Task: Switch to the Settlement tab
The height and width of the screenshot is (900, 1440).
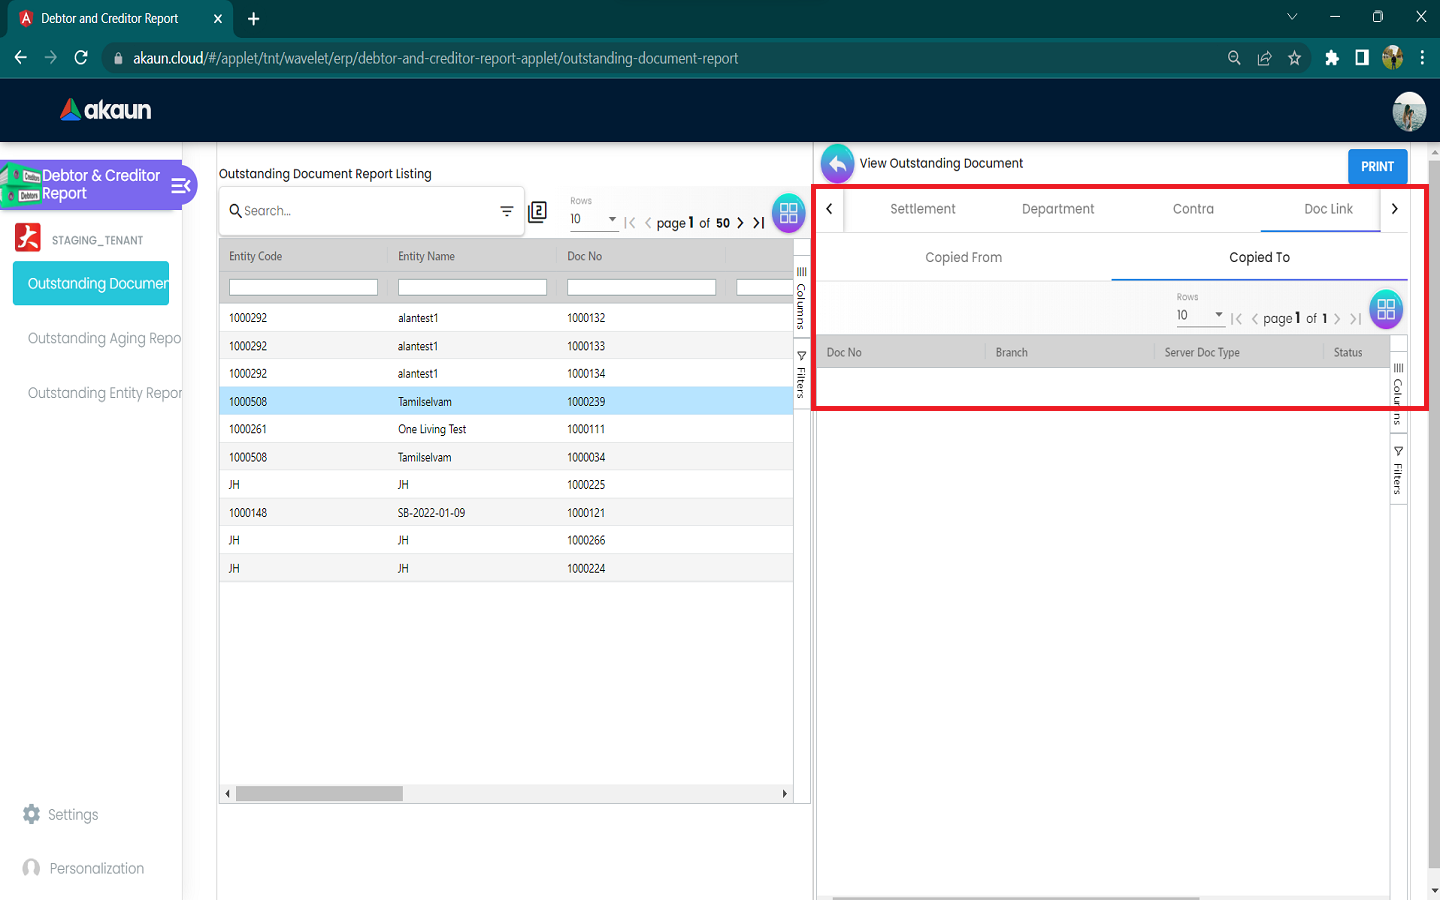Action: pos(922,209)
